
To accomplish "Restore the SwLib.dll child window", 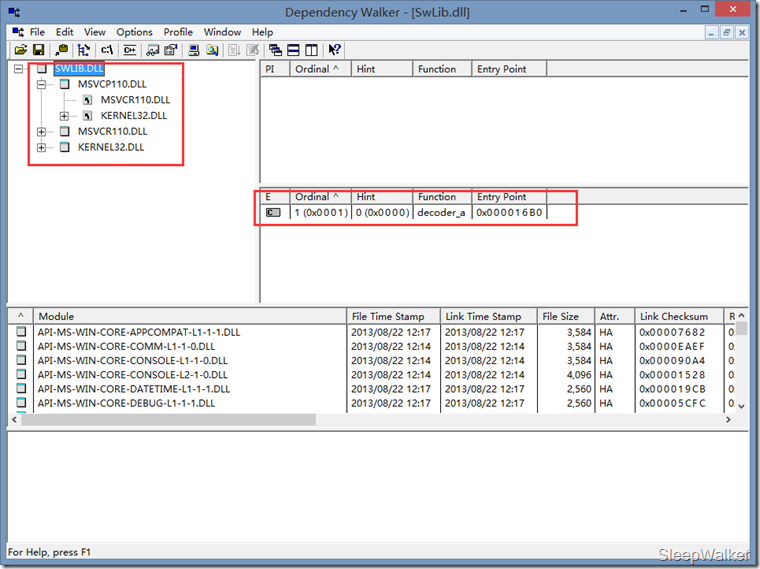I will pyautogui.click(x=727, y=32).
